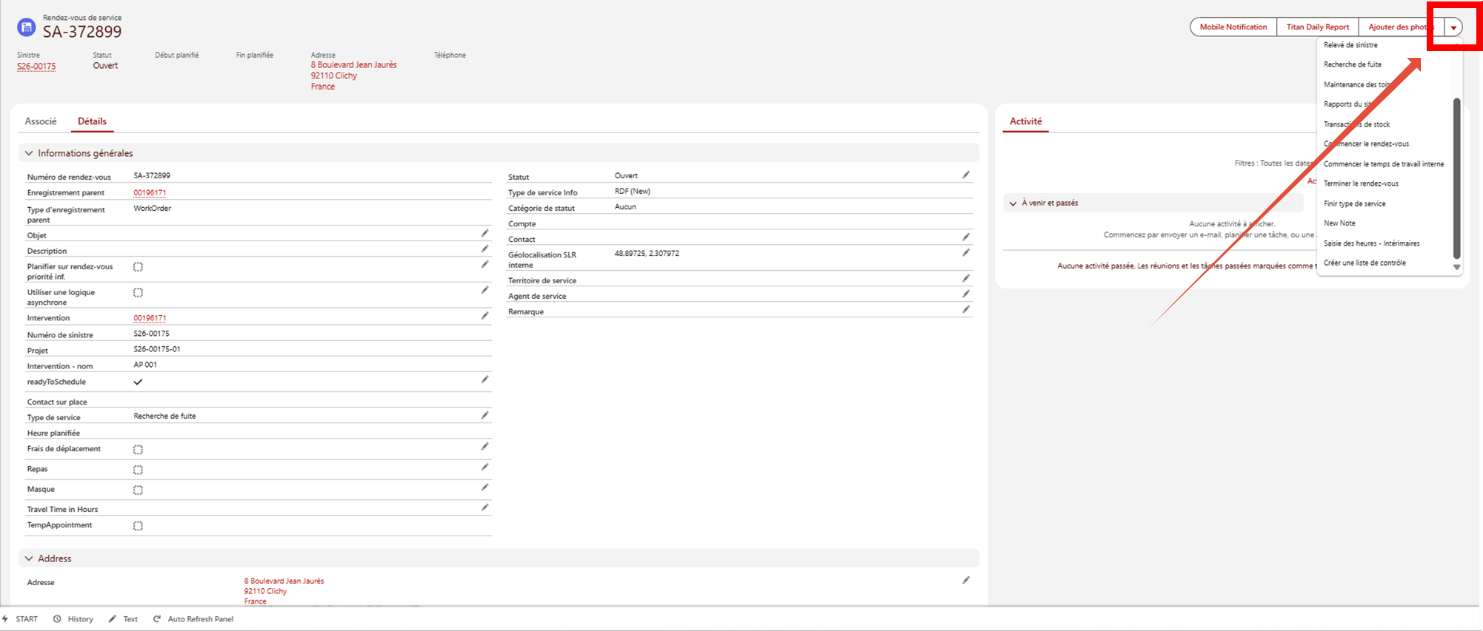1483x631 pixels.
Task: Collapse the À venir et passés section
Action: 1013,203
